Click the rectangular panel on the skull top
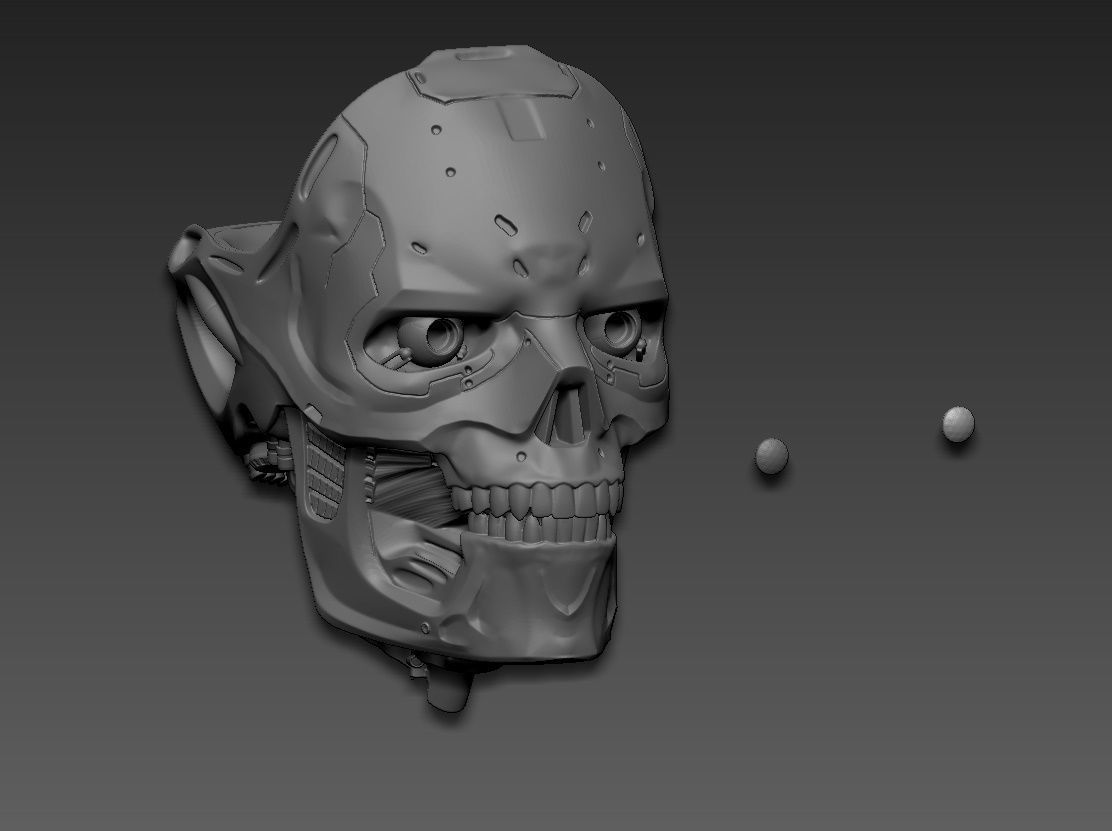Screen dimensions: 1112x831 pos(525,117)
